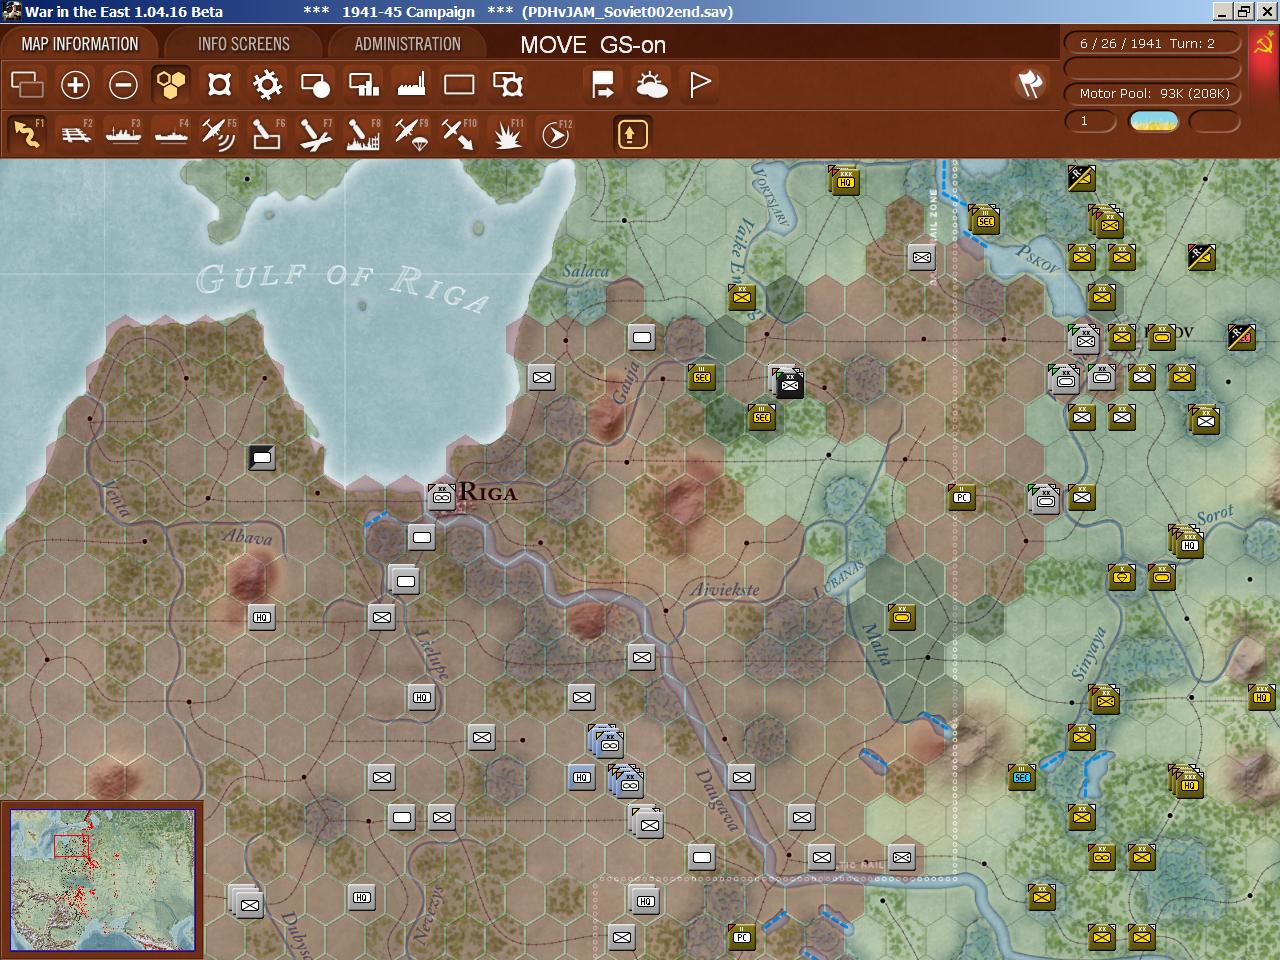This screenshot has width=1280, height=960.
Task: Click the flag with arrow icon
Action: tap(603, 85)
